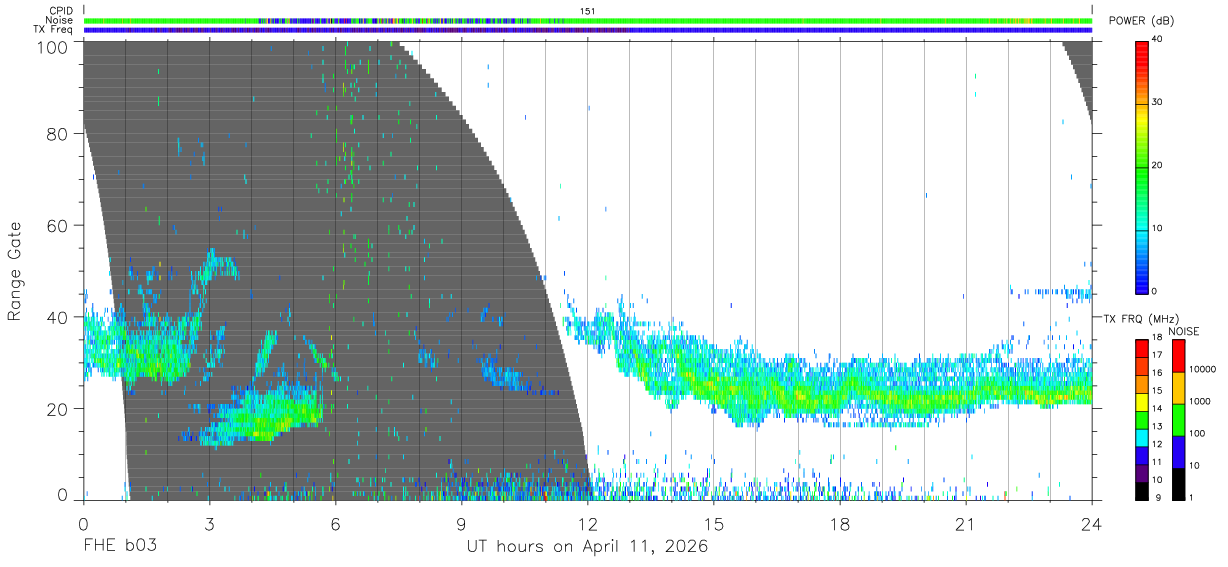Image resolution: width=1228 pixels, height=567 pixels.
Task: Click the Range Gate axis title
Action: 15,271
